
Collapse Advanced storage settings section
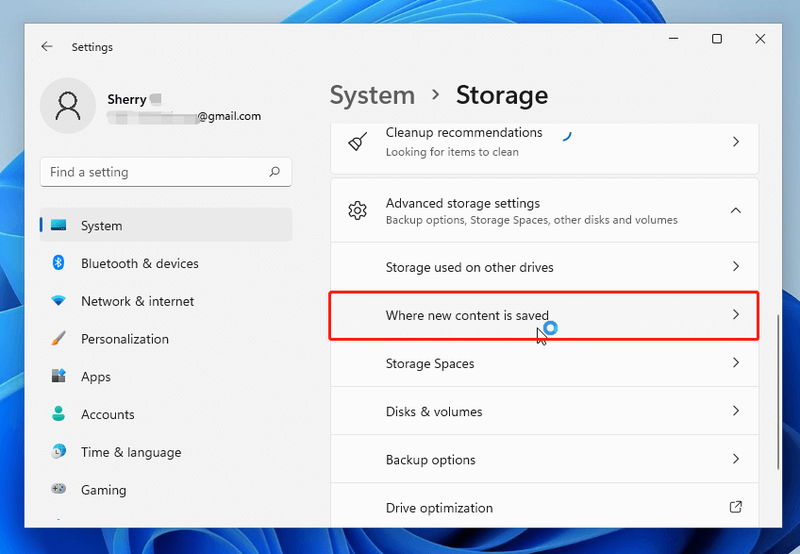click(x=735, y=210)
